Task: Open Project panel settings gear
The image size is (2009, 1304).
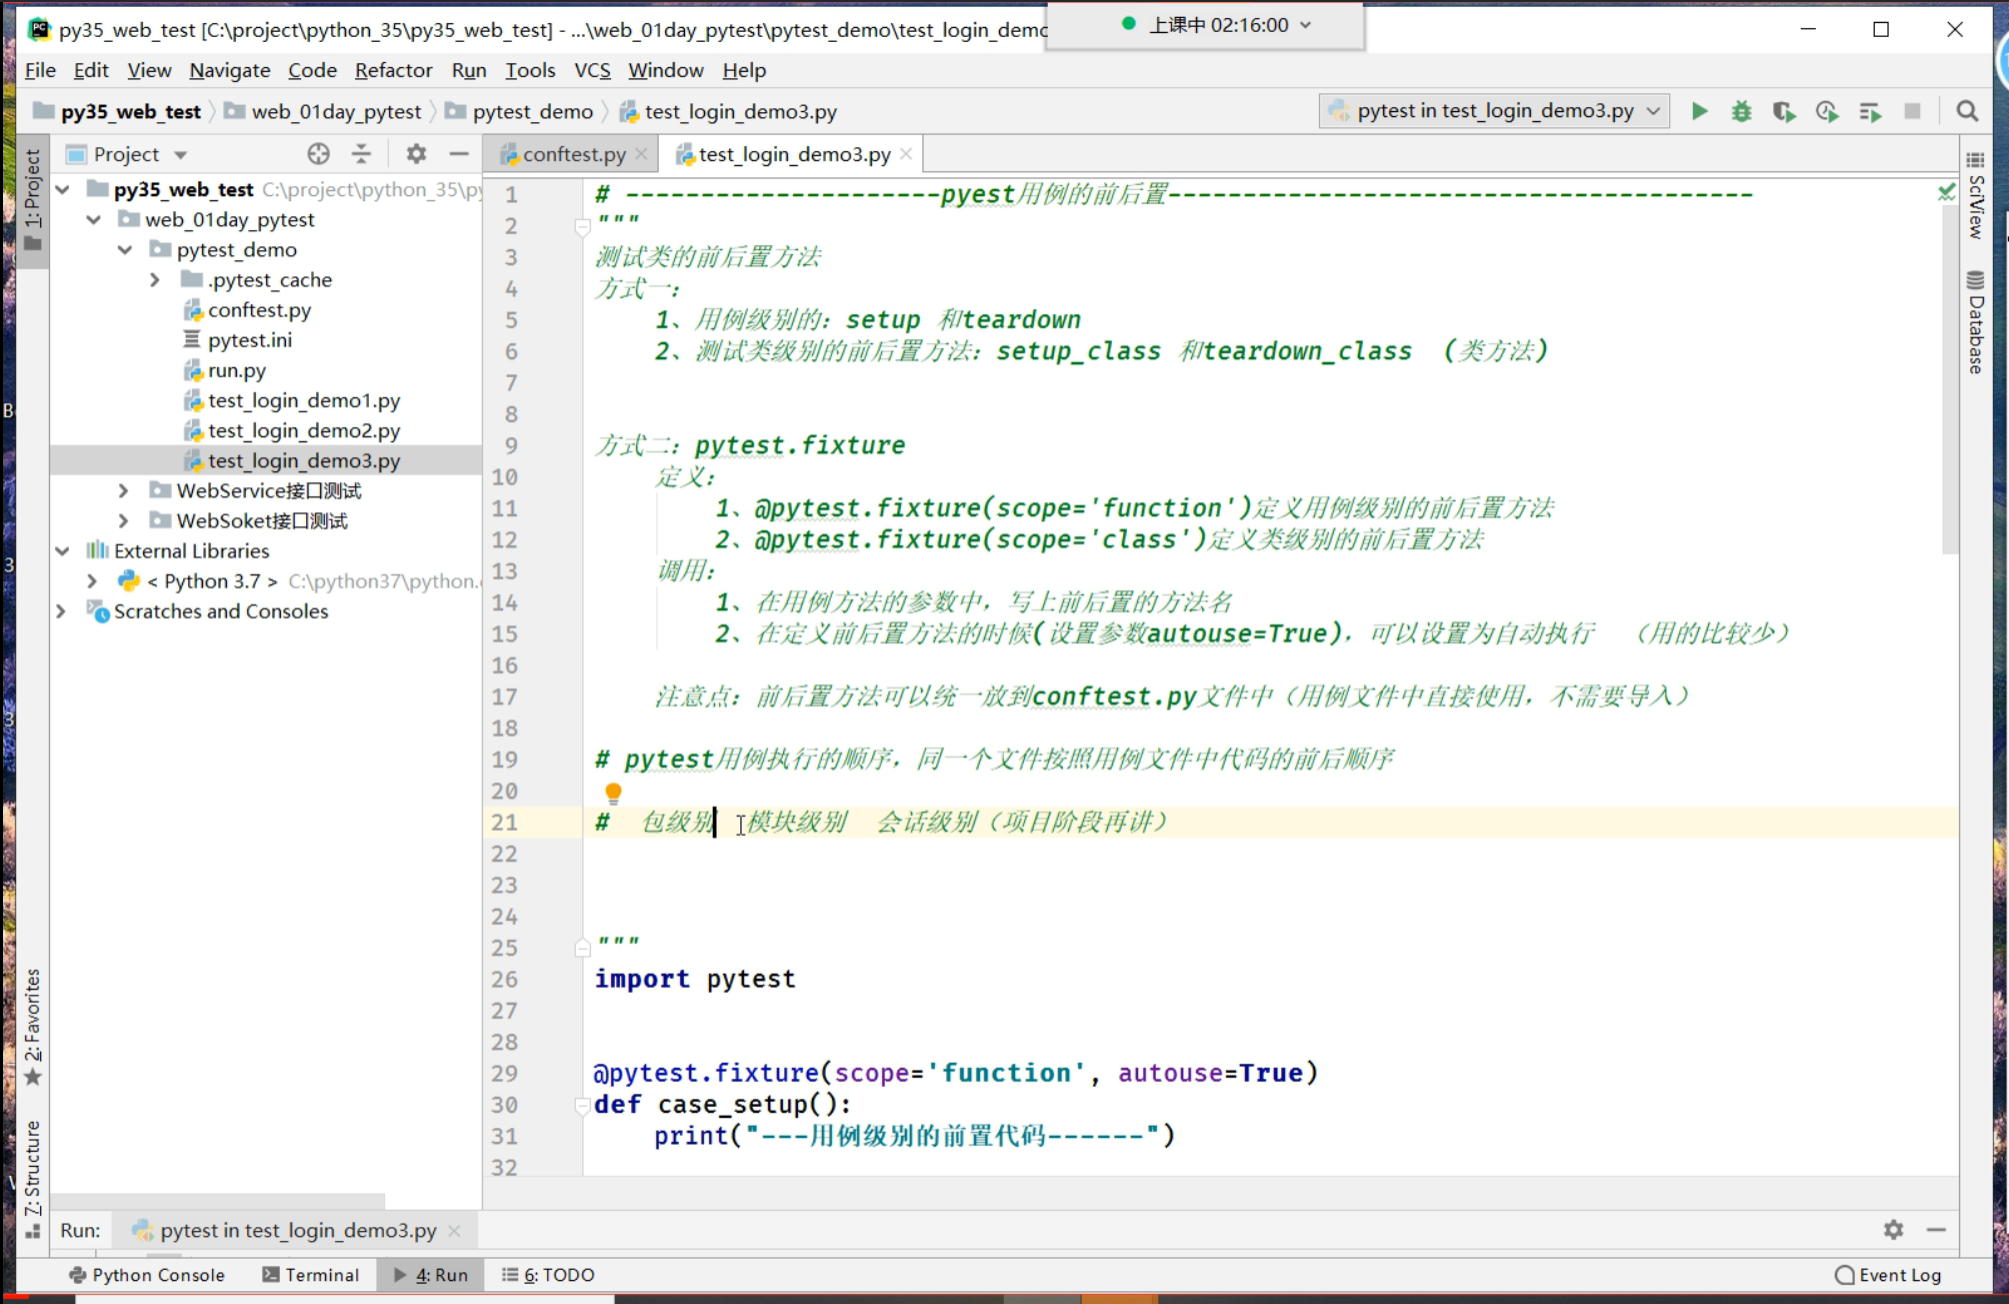Action: pos(416,154)
